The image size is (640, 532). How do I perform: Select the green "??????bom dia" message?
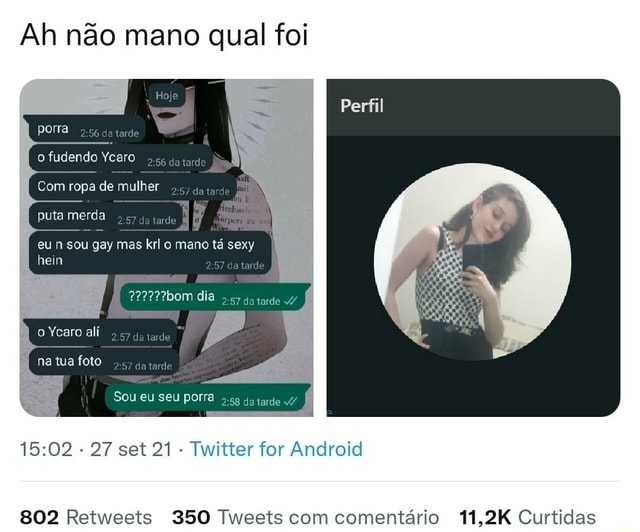(x=215, y=297)
